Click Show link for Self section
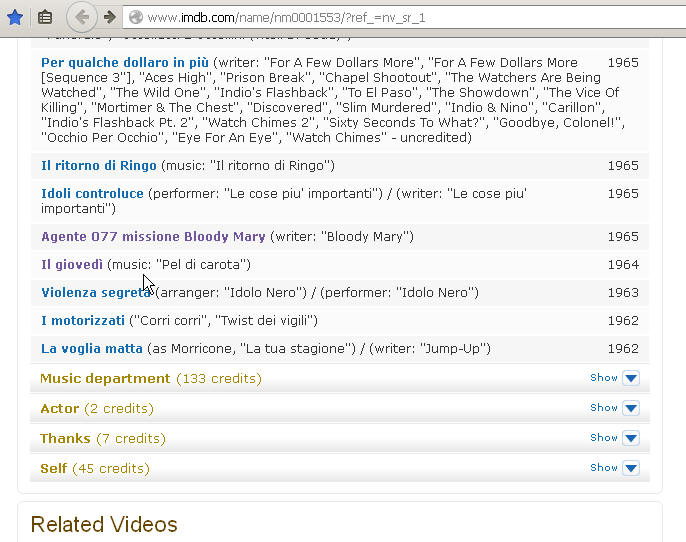Screen dimensions: 686x542 tap(604, 468)
